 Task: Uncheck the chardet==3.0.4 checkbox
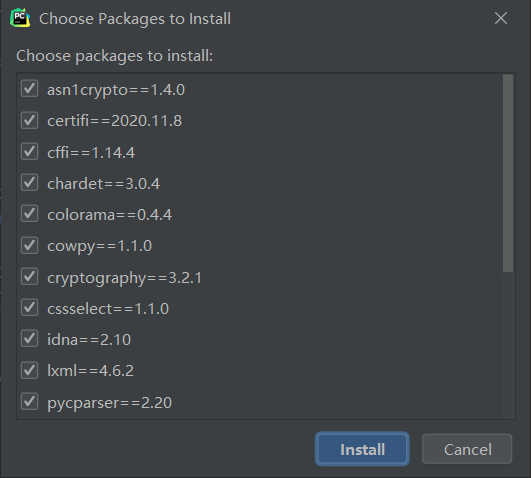click(x=29, y=183)
